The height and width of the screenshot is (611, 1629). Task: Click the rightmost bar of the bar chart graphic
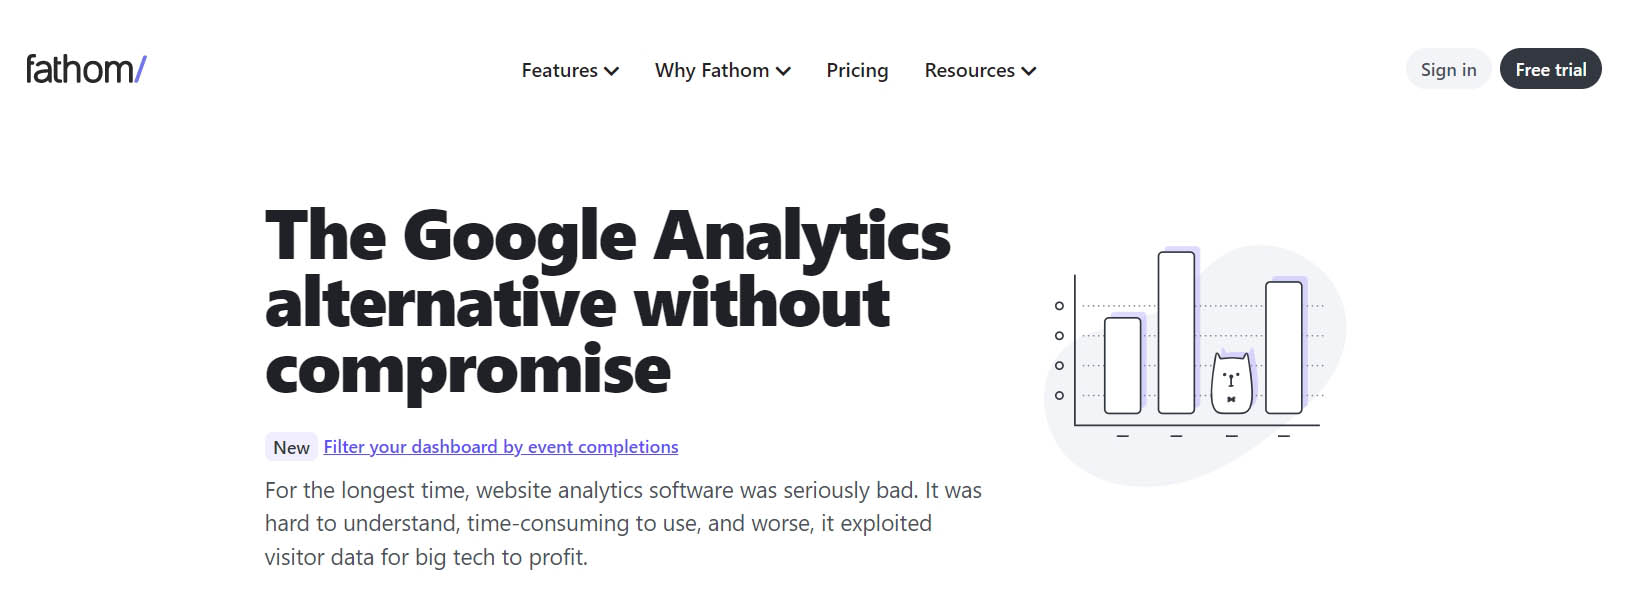pos(1283,348)
